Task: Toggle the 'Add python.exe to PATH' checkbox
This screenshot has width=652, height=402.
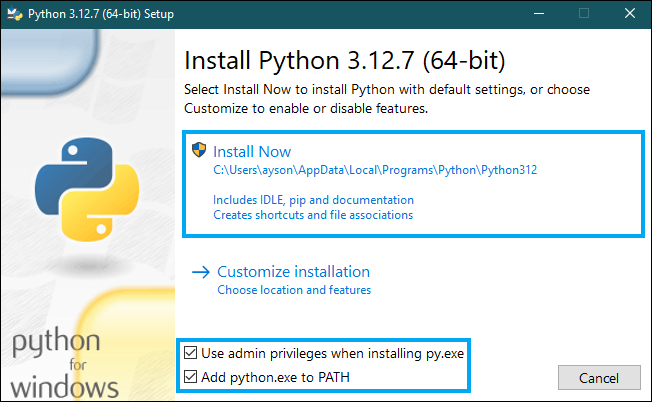Action: 191,377
